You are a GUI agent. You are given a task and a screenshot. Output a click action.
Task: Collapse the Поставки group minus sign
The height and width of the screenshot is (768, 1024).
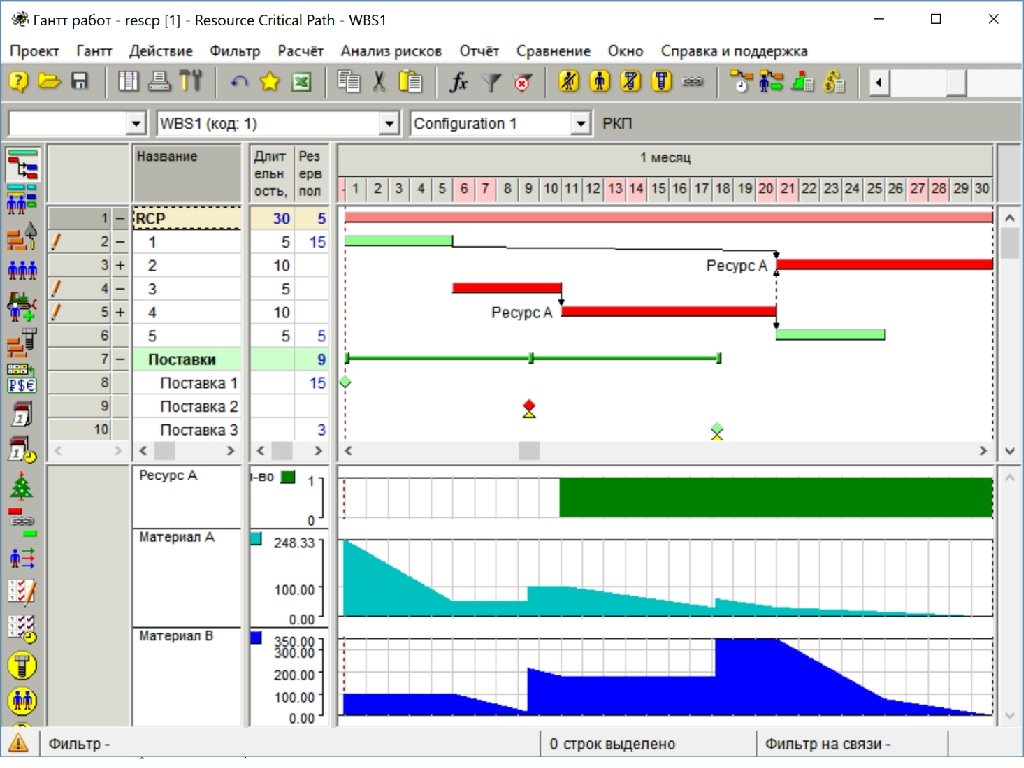point(120,359)
